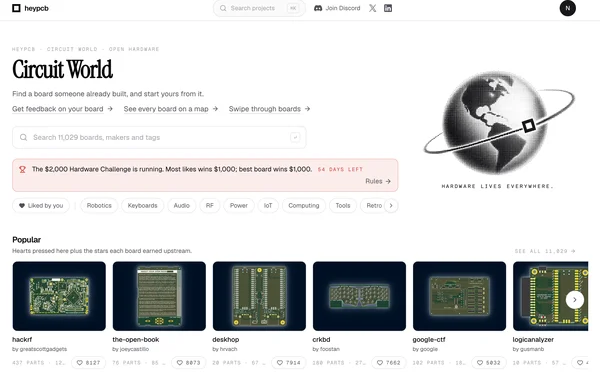The width and height of the screenshot is (600, 380).
Task: Click the magnifier icon in board search
Action: click(x=23, y=137)
